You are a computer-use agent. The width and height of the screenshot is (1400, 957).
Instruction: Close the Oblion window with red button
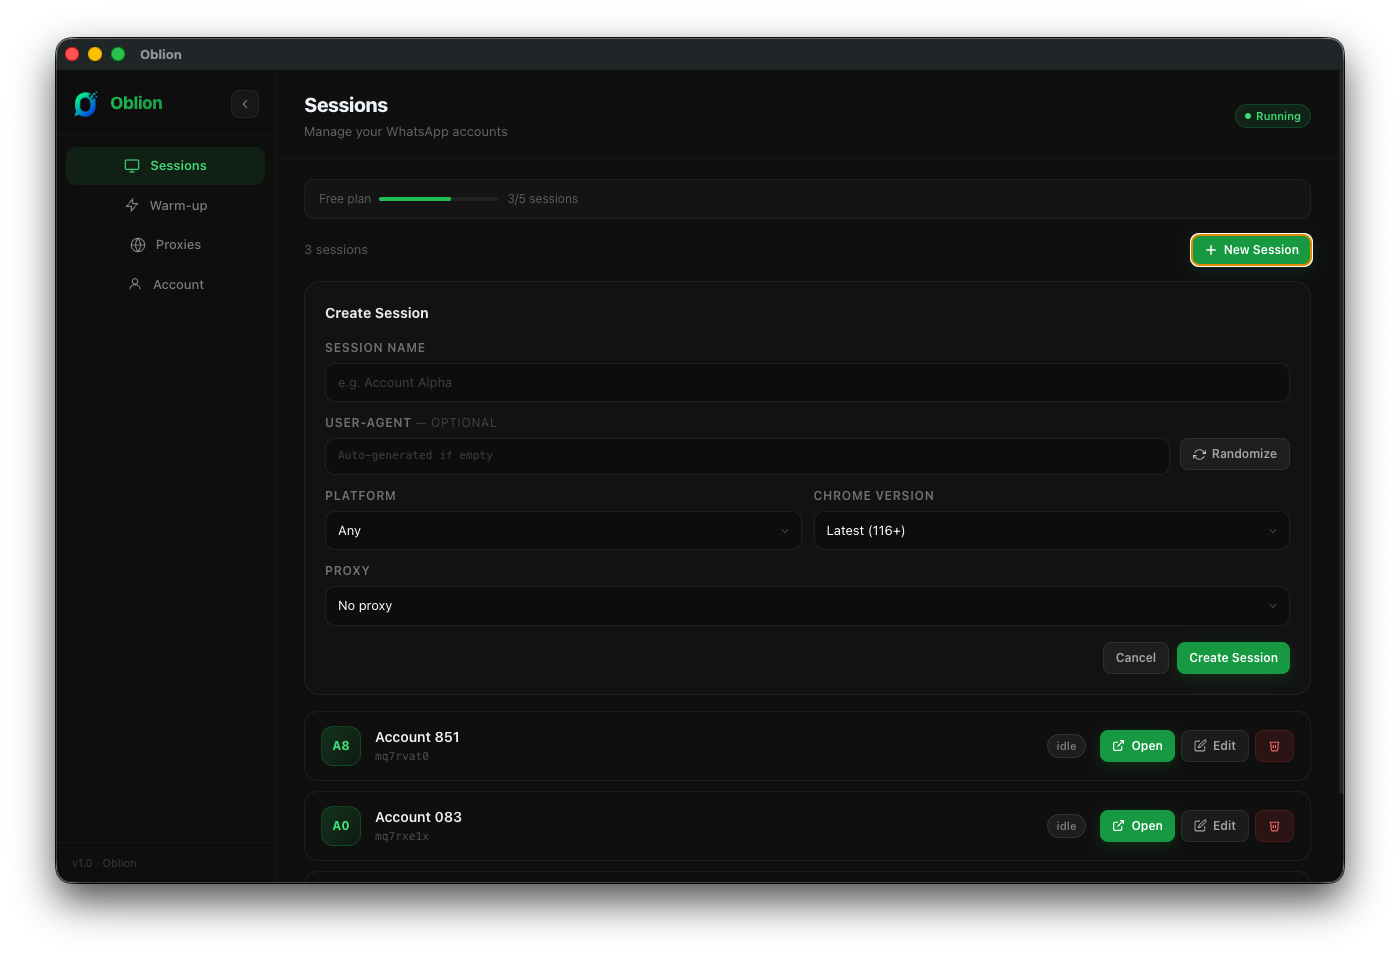coord(72,54)
